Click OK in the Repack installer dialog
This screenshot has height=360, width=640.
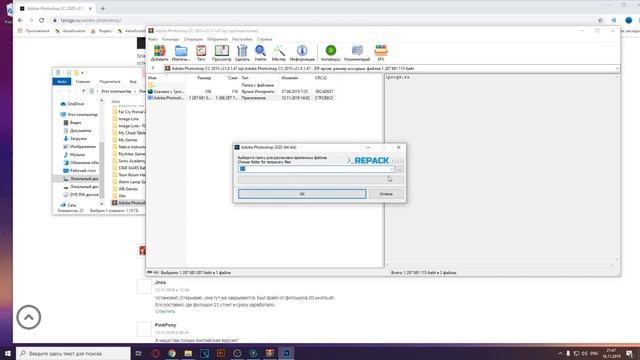pyautogui.click(x=302, y=194)
